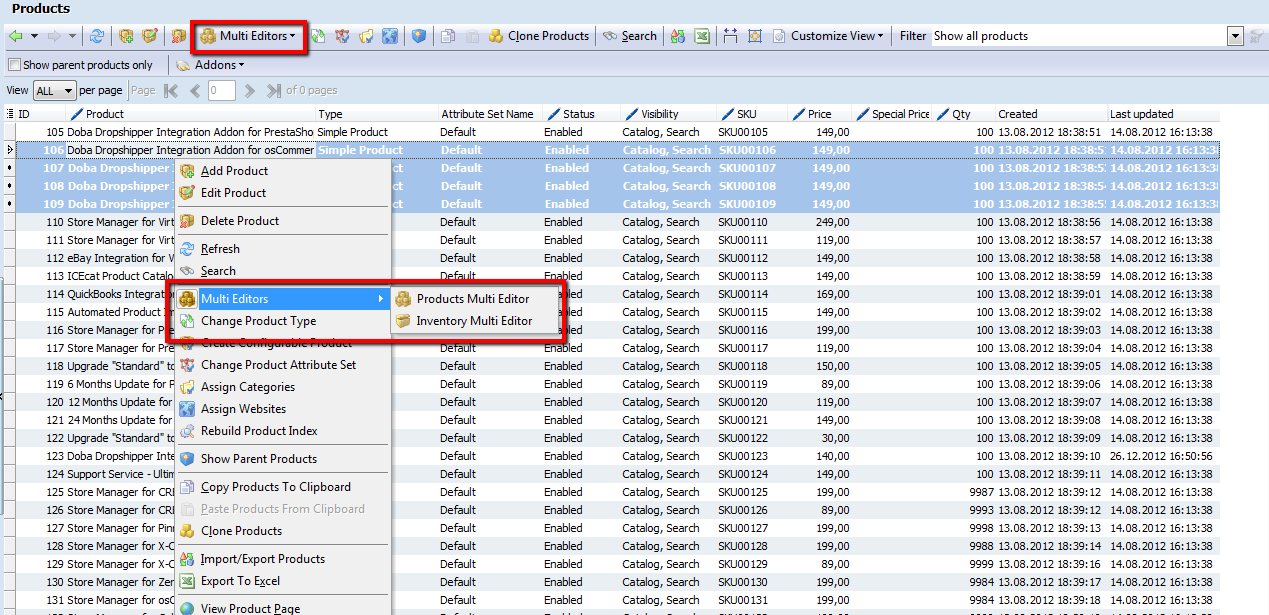Click the Assign Websites globe icon in toolbar

tap(389, 36)
